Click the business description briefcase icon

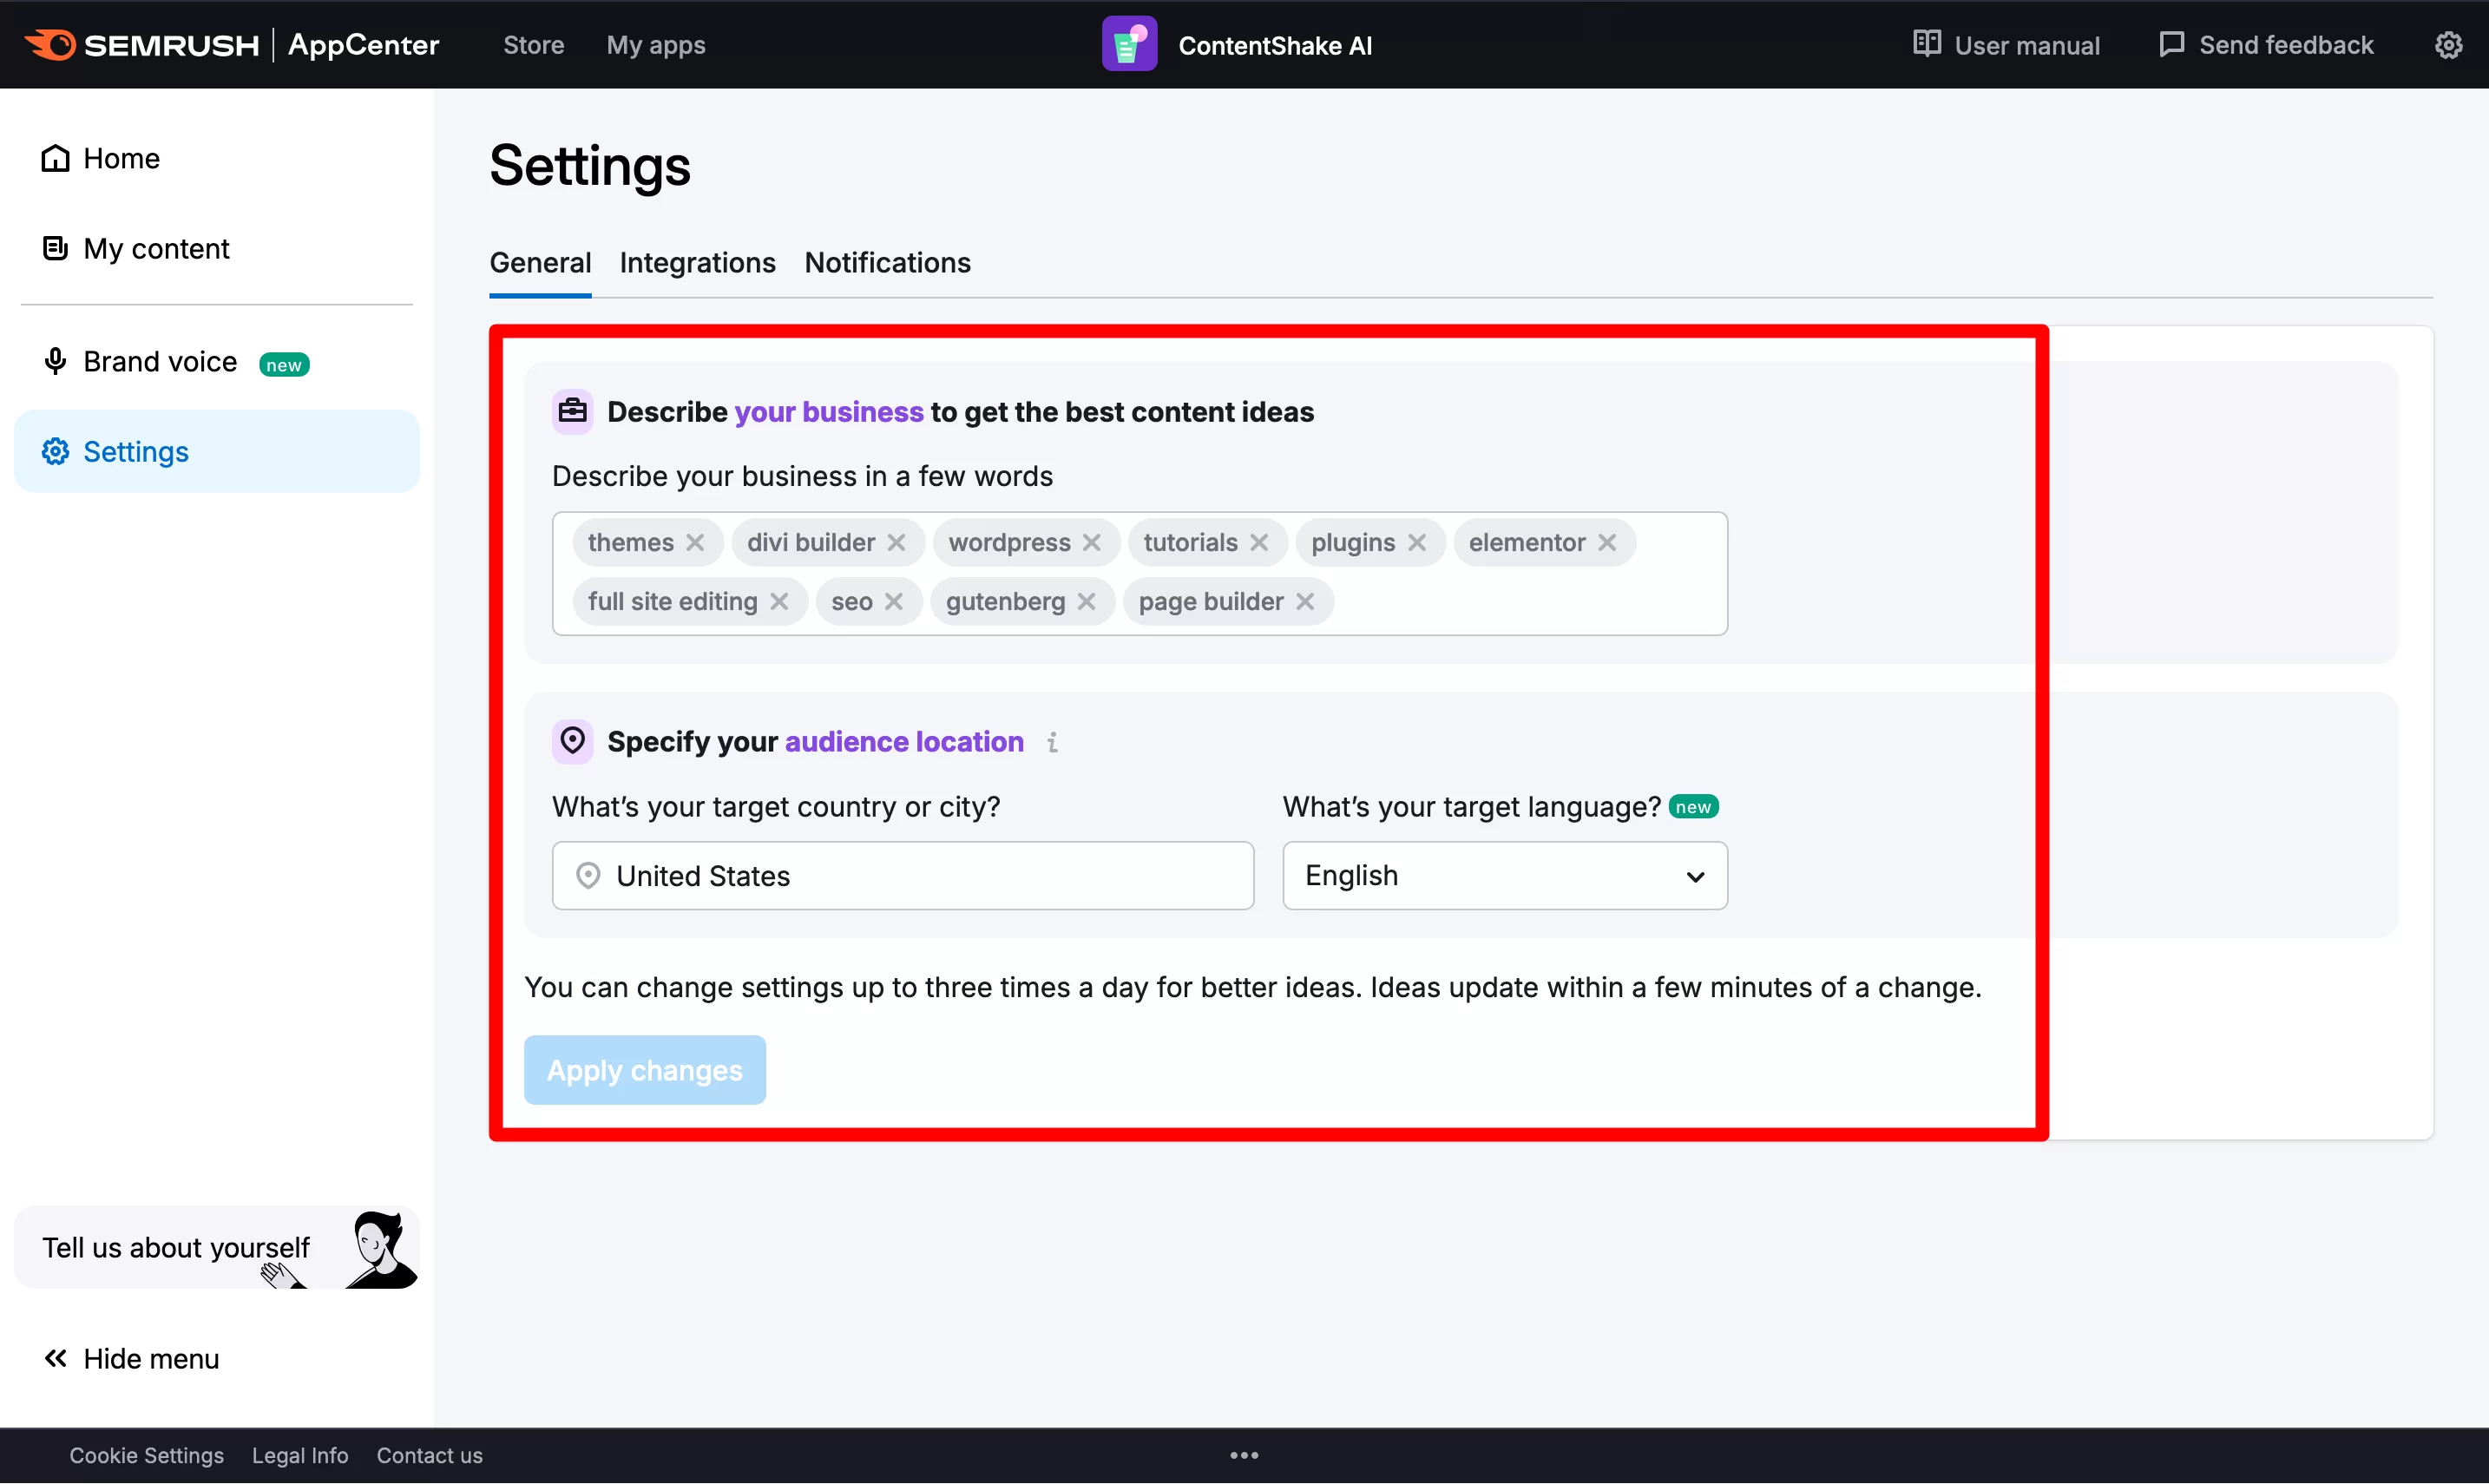(575, 411)
